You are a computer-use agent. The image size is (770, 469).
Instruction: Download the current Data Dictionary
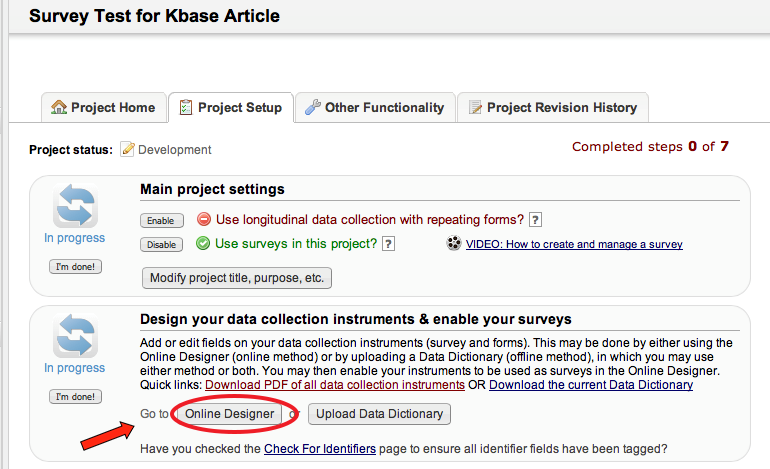point(591,385)
